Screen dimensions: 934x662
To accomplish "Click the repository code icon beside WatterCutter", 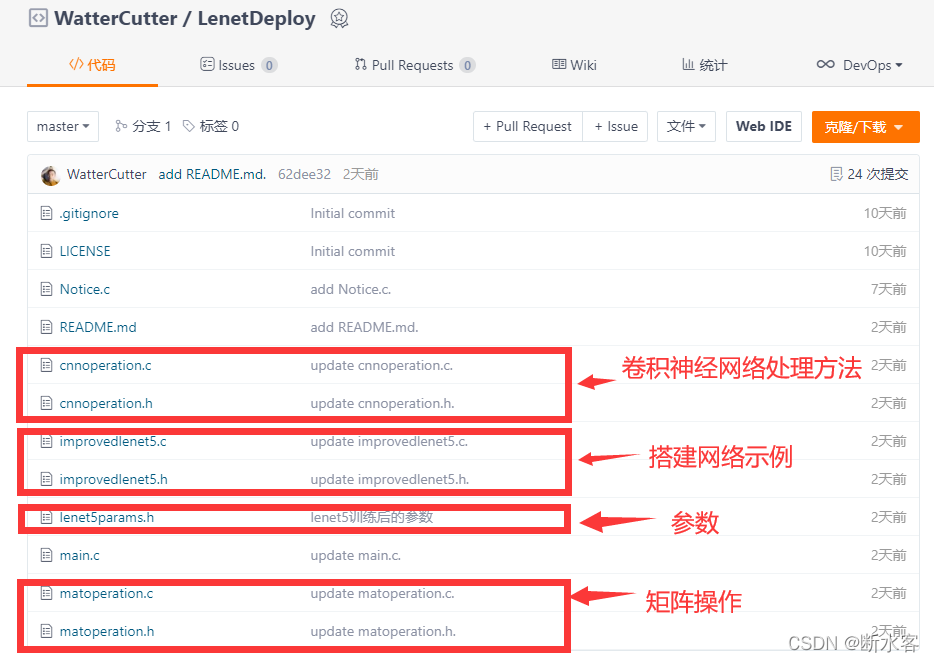I will click(x=38, y=18).
